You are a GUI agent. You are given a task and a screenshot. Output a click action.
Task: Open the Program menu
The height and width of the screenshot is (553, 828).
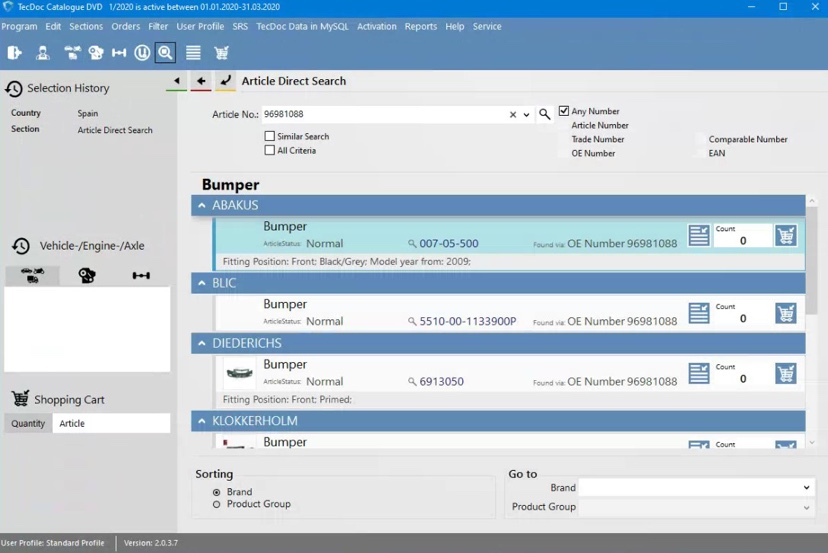(20, 26)
